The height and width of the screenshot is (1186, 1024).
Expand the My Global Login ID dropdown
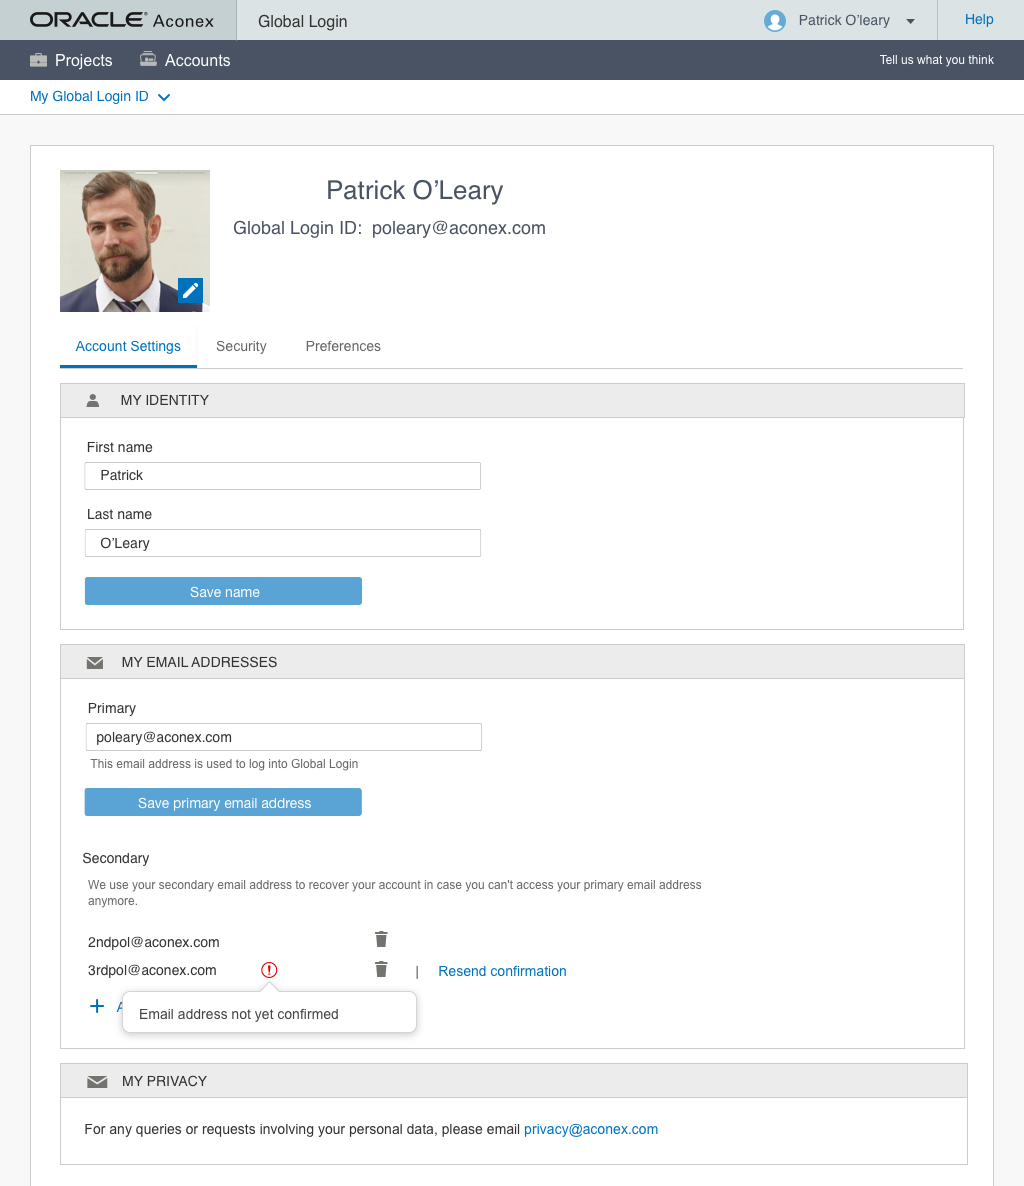click(164, 97)
